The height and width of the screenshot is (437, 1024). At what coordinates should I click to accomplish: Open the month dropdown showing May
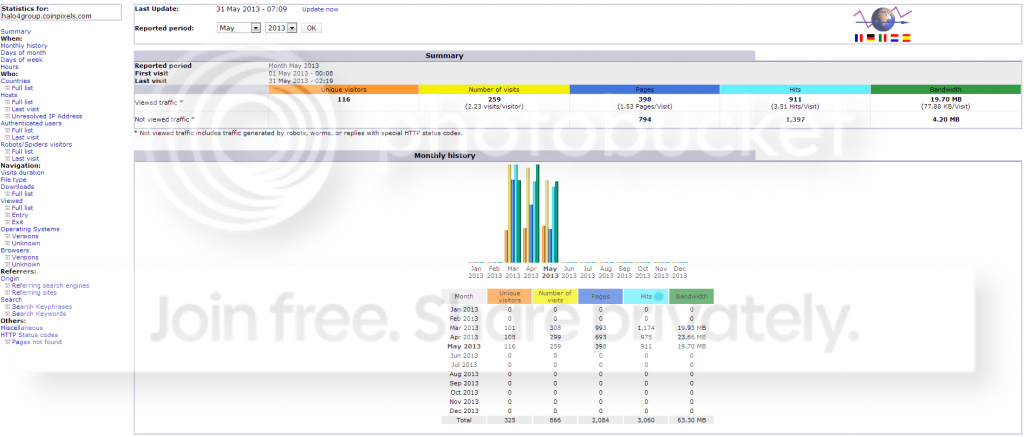click(x=238, y=28)
